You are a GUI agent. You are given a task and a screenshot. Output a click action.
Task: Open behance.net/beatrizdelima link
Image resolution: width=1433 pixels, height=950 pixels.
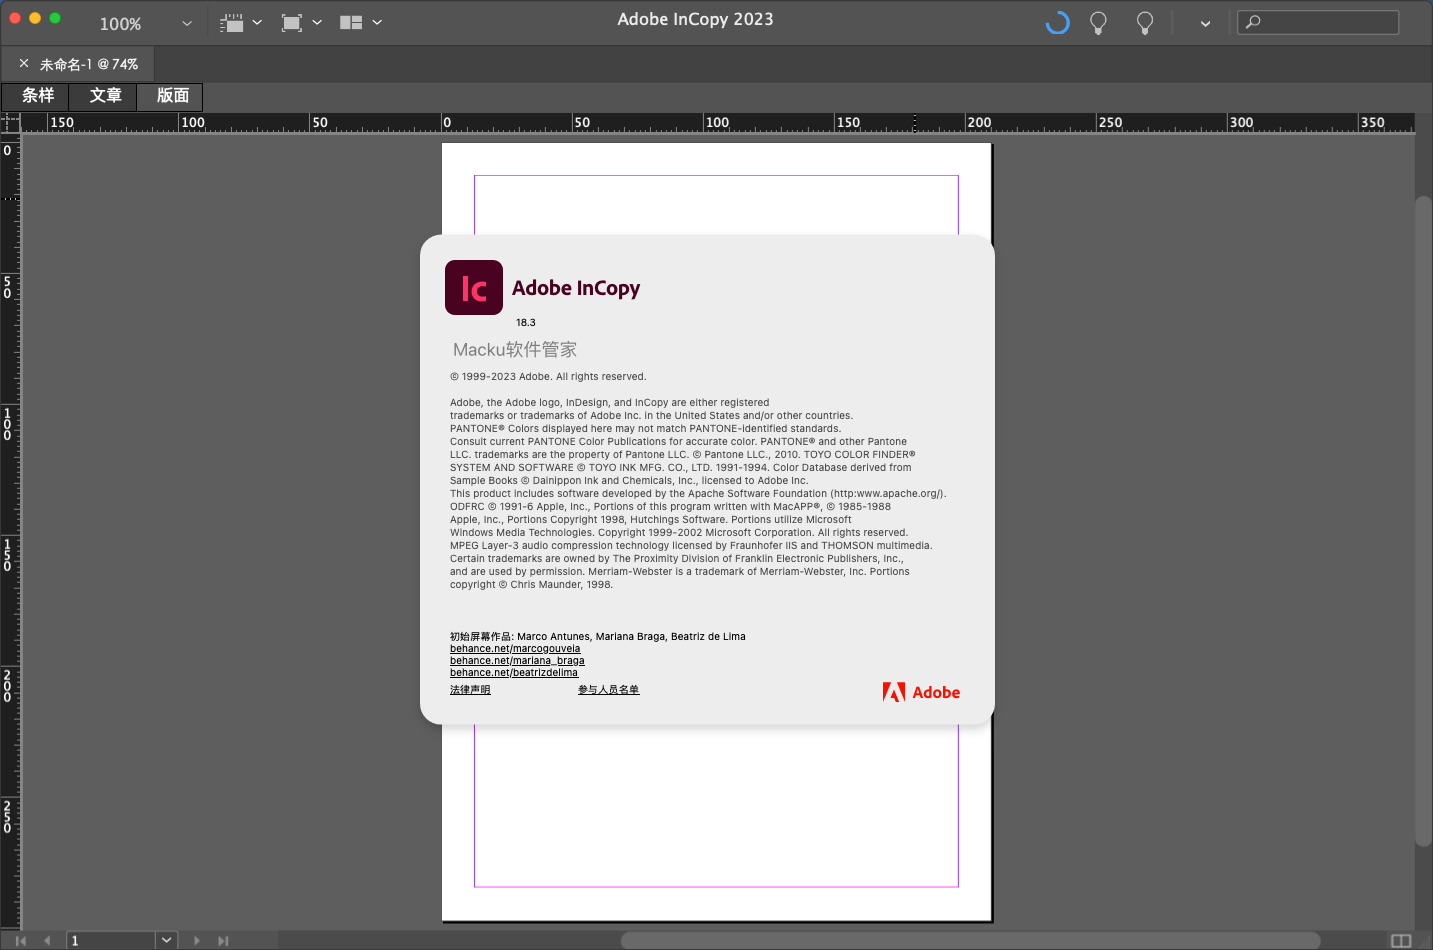point(514,673)
